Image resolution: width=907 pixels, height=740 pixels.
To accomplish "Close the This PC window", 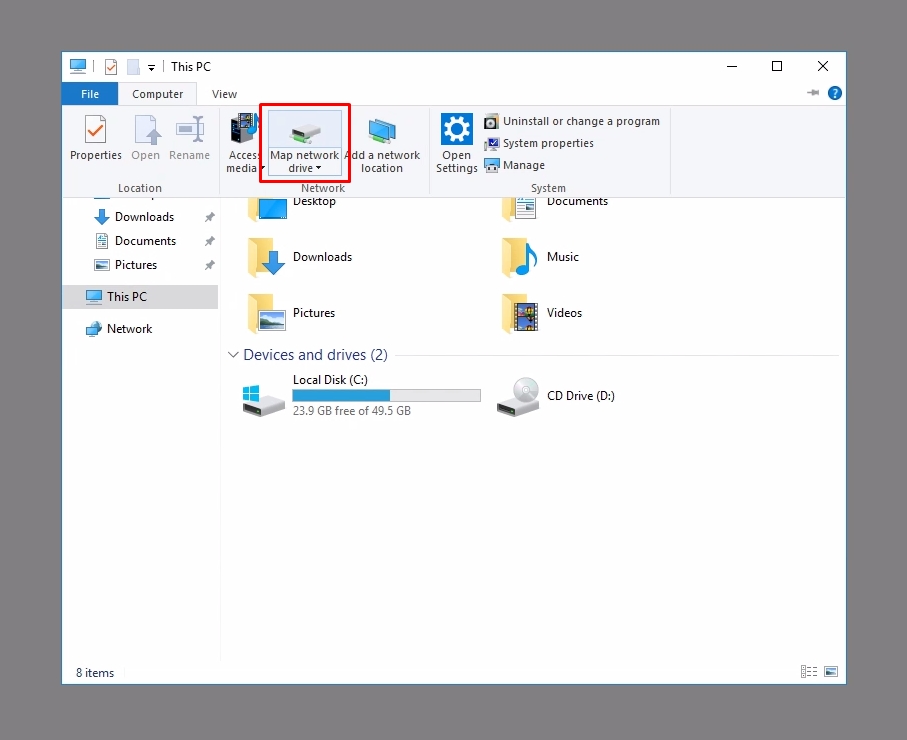I will tap(823, 67).
